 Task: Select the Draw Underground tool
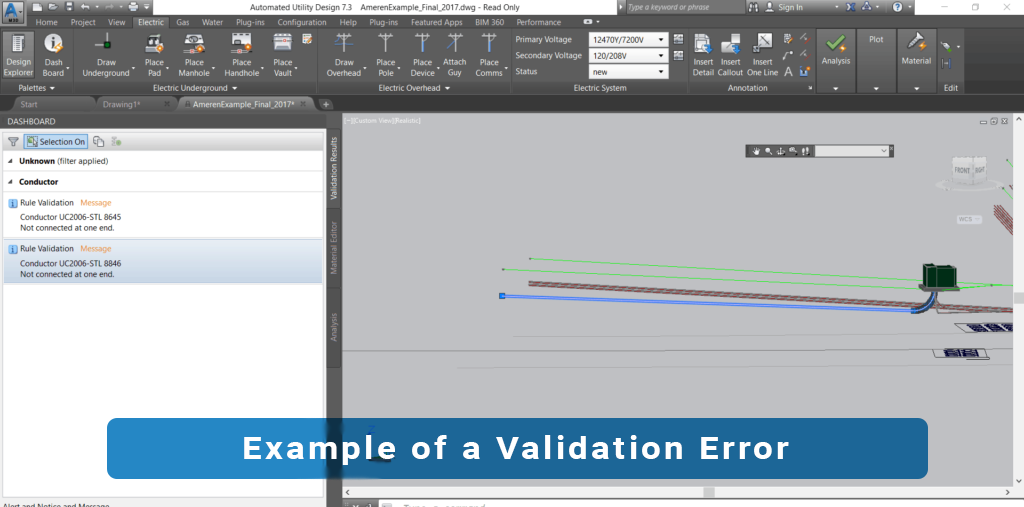pyautogui.click(x=106, y=55)
